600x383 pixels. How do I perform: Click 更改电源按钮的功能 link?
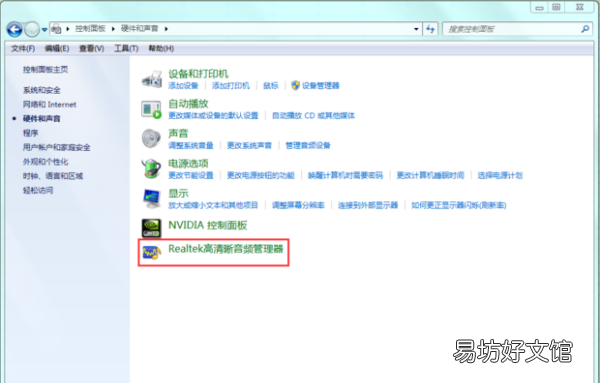coord(261,175)
